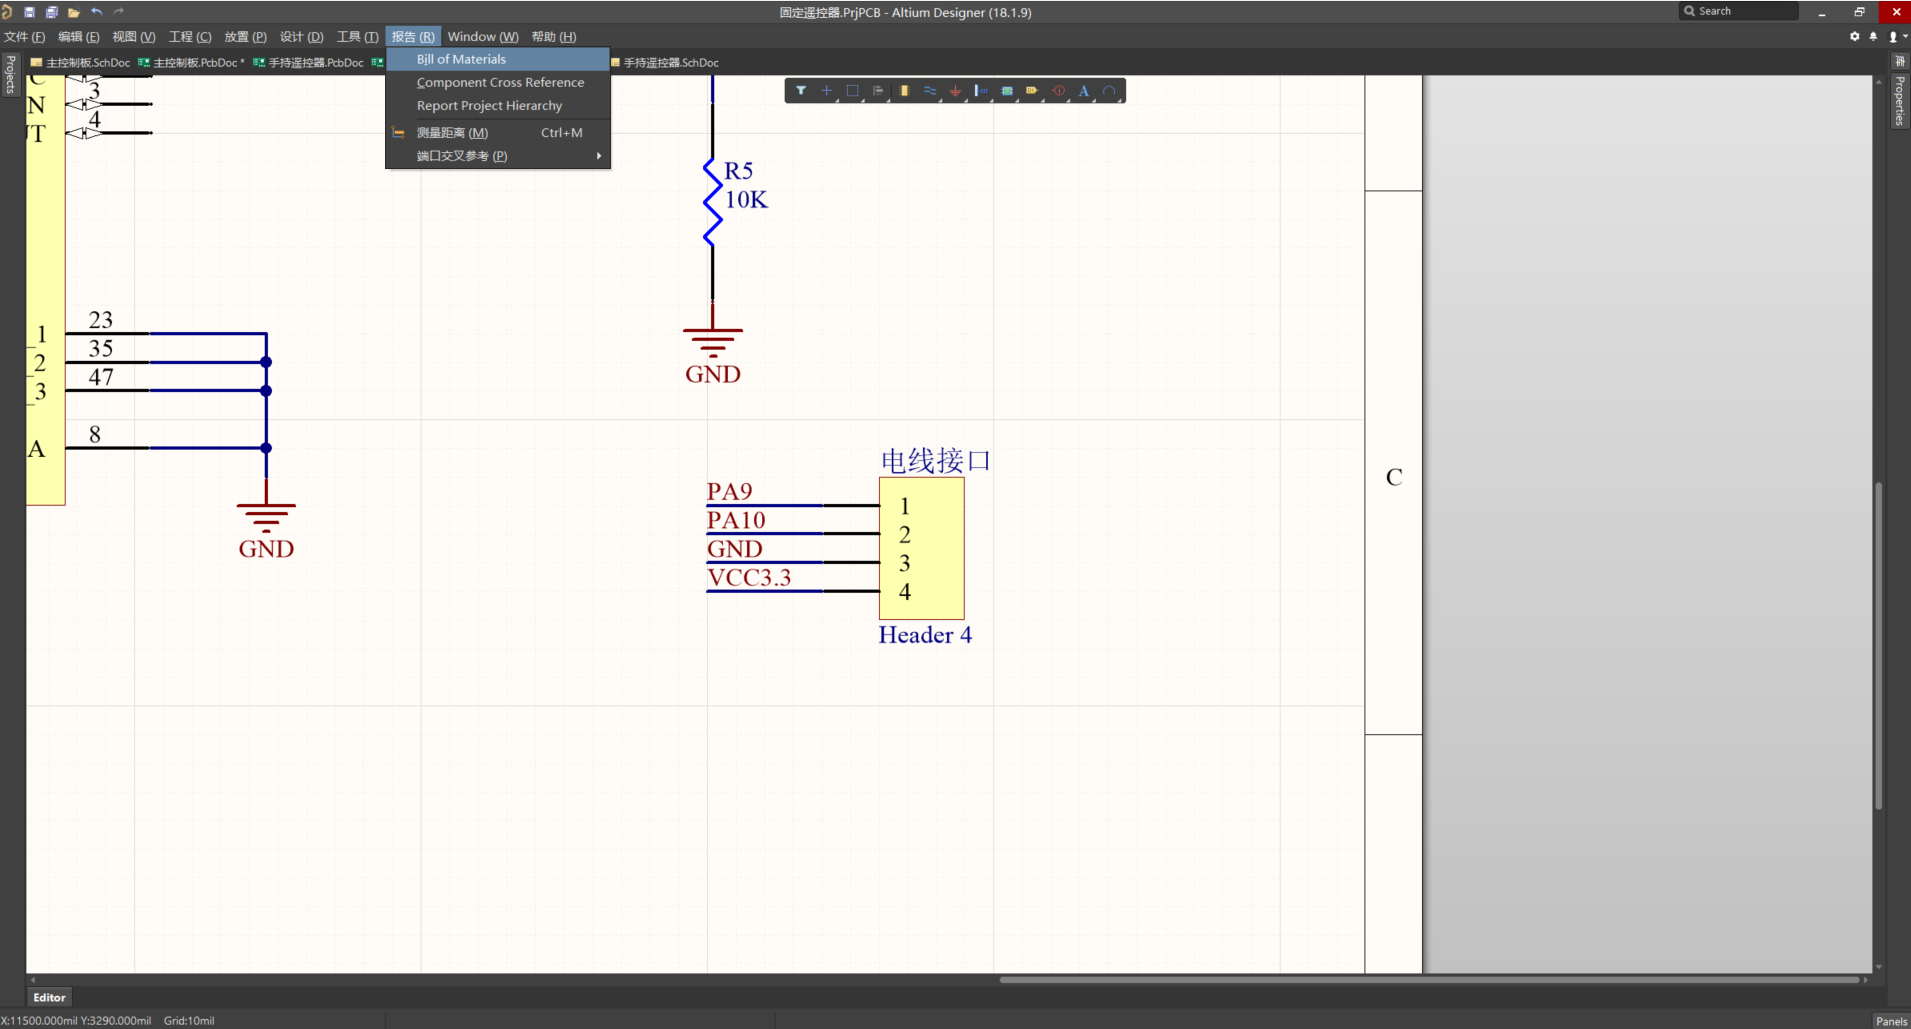
Task: Choose Bill of Materials from the menu
Action: 461,60
